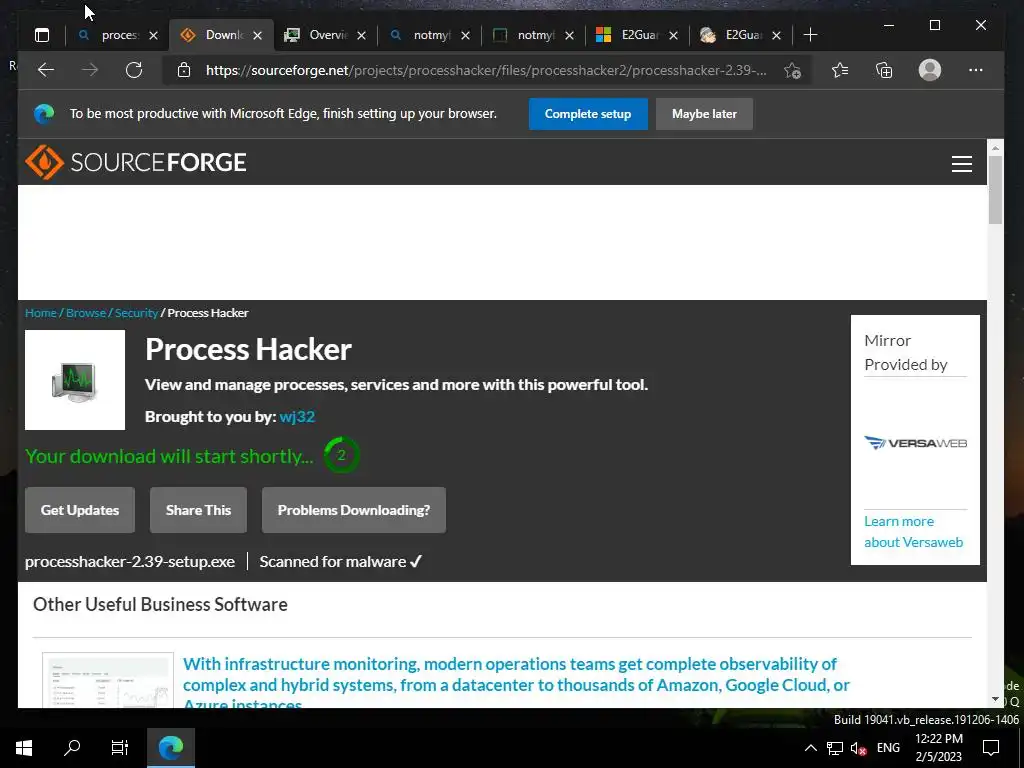The height and width of the screenshot is (768, 1024).
Task: Click the Edge icon on the taskbar
Action: pyautogui.click(x=171, y=748)
